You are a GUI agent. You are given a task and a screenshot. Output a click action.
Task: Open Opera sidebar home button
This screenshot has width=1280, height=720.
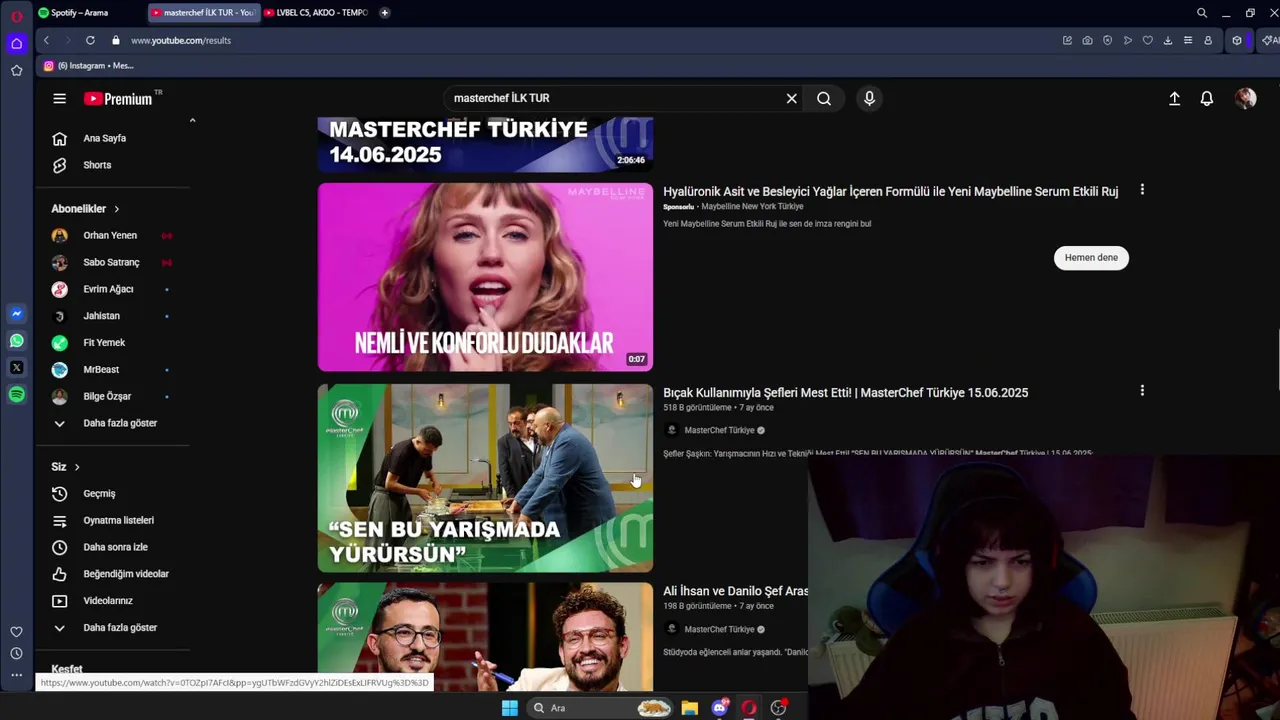[x=16, y=43]
